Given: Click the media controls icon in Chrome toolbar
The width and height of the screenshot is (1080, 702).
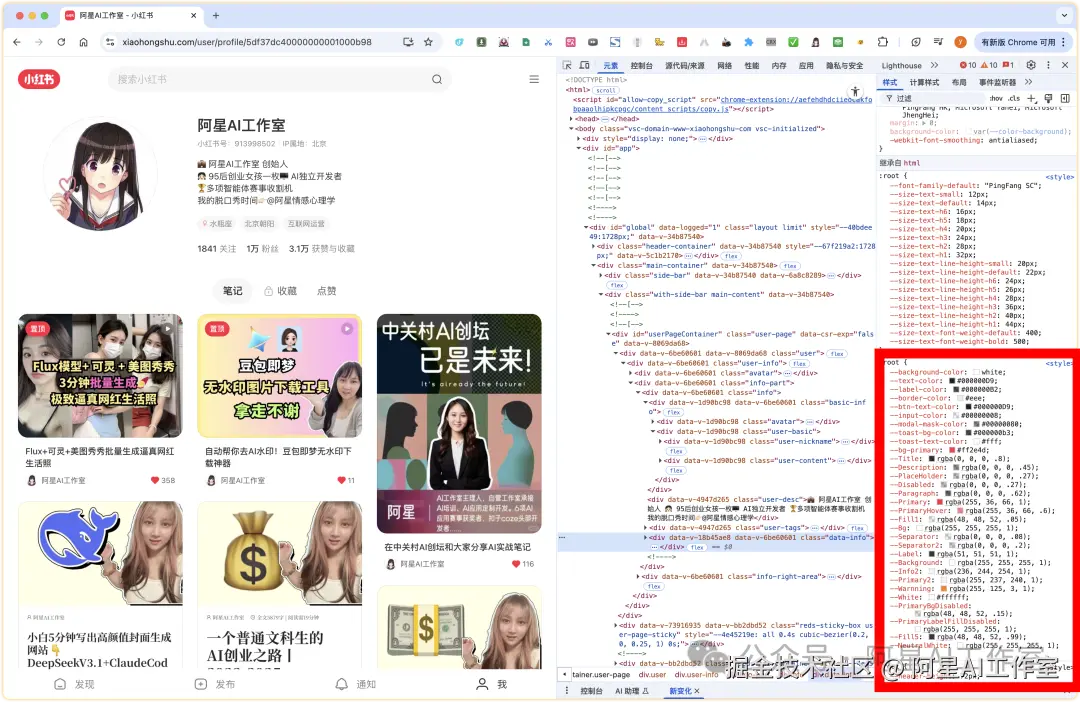Looking at the screenshot, I should click(938, 42).
